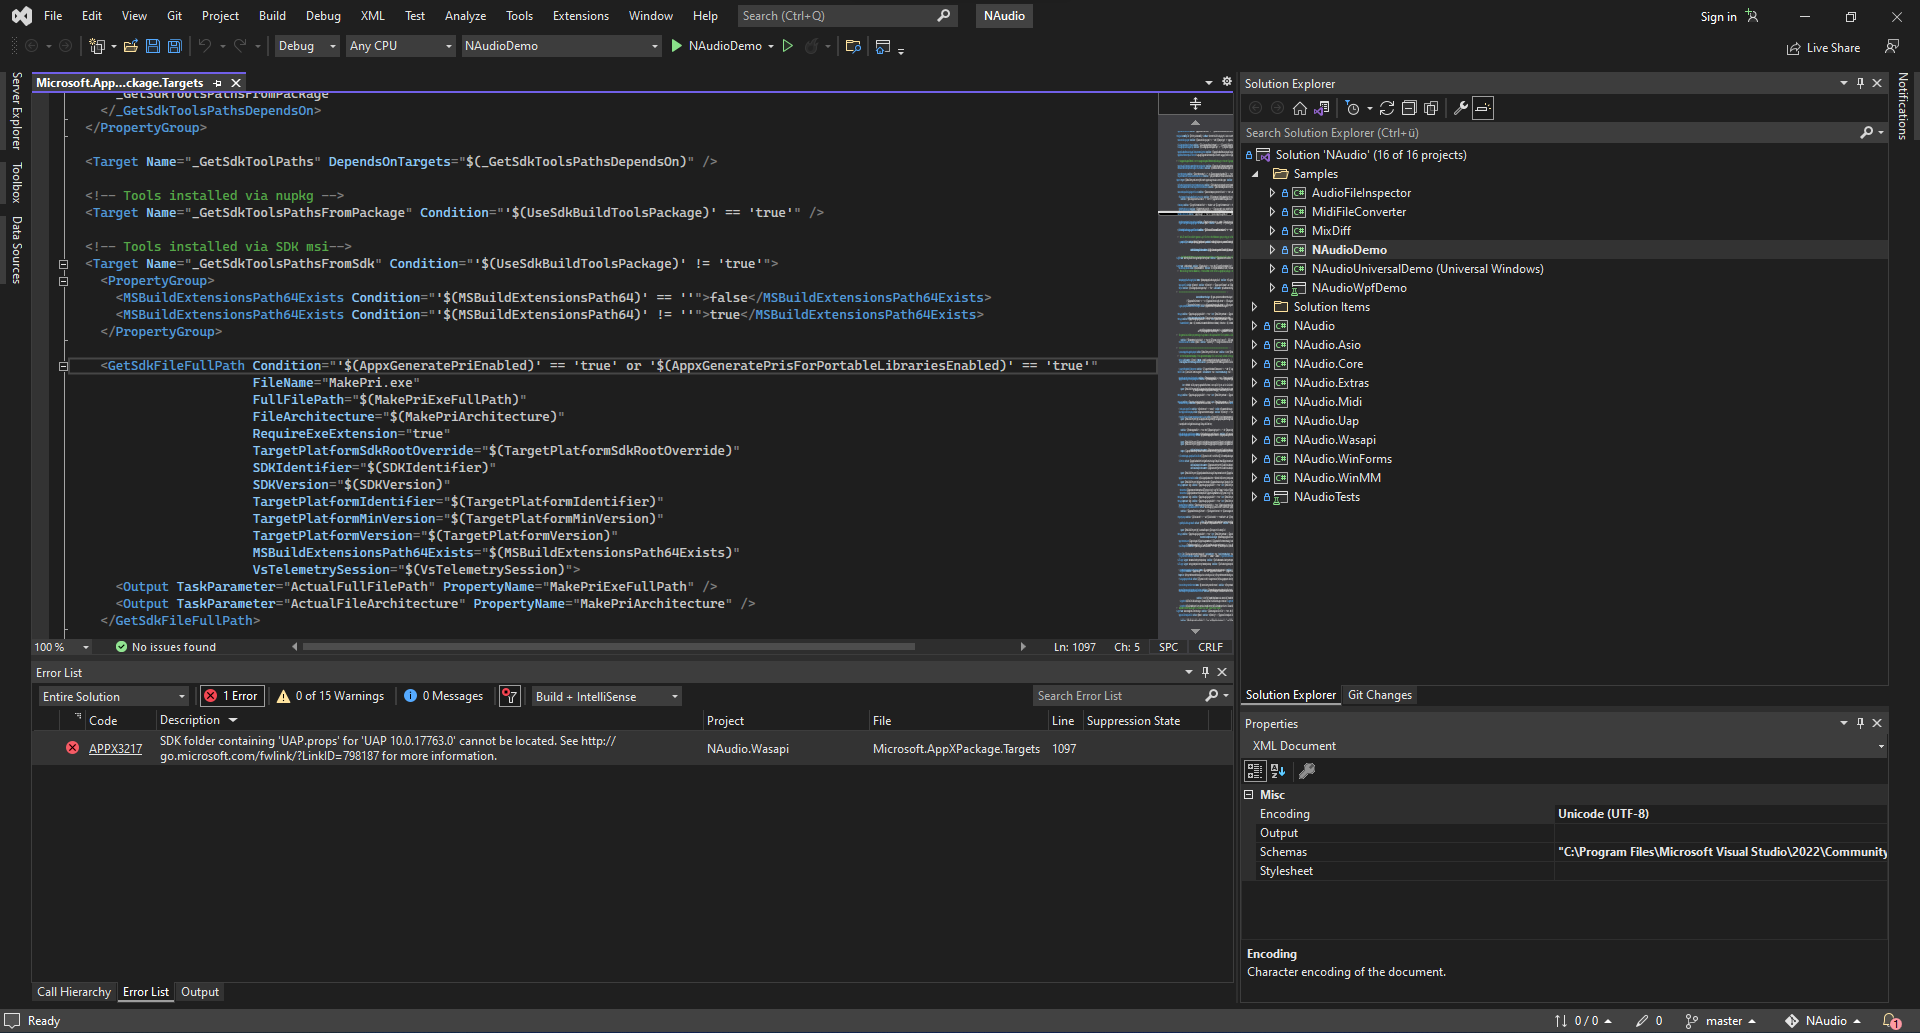Click the Save All icon in the toolbar
Viewport: 1920px width, 1033px height.
click(174, 46)
